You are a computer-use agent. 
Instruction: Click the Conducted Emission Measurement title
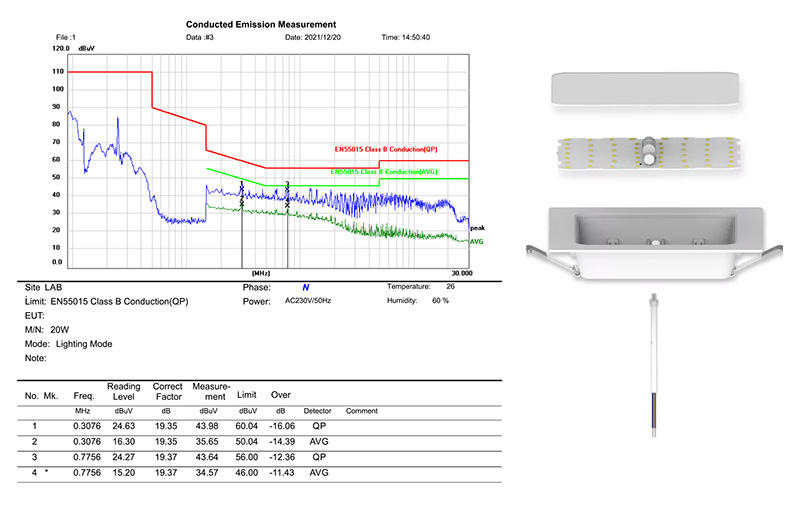pyautogui.click(x=261, y=23)
